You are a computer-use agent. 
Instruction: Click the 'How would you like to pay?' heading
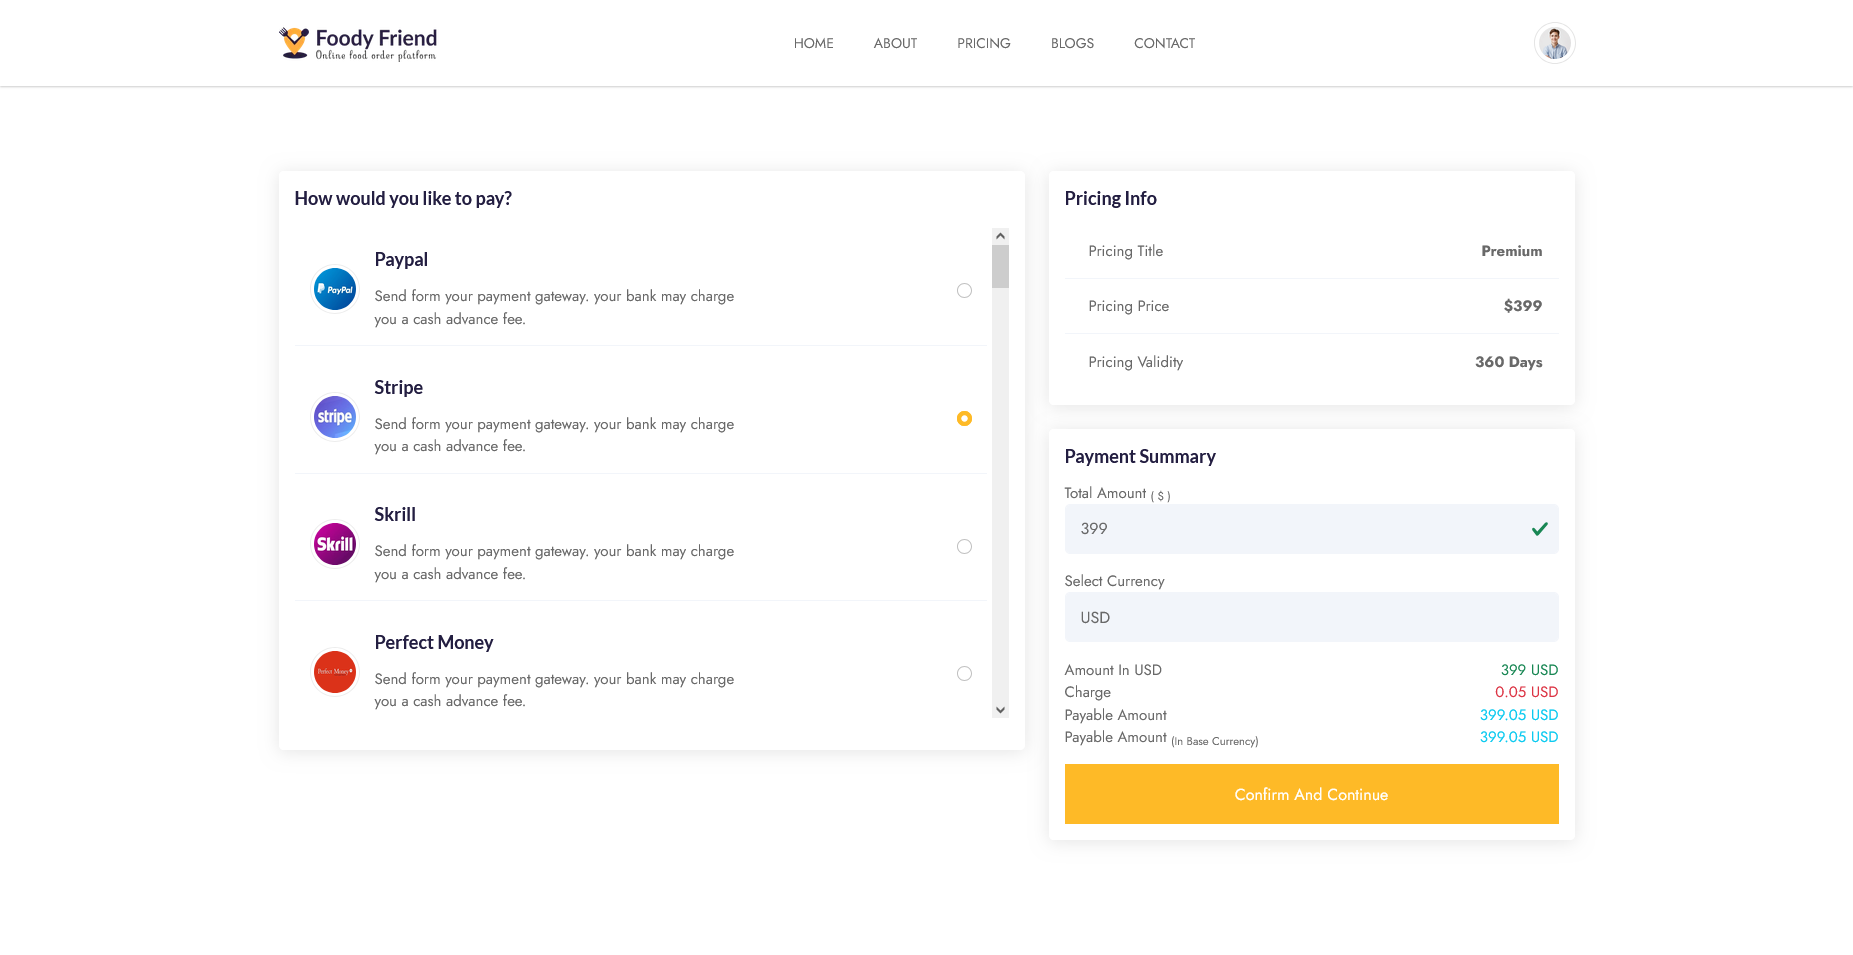click(x=403, y=198)
